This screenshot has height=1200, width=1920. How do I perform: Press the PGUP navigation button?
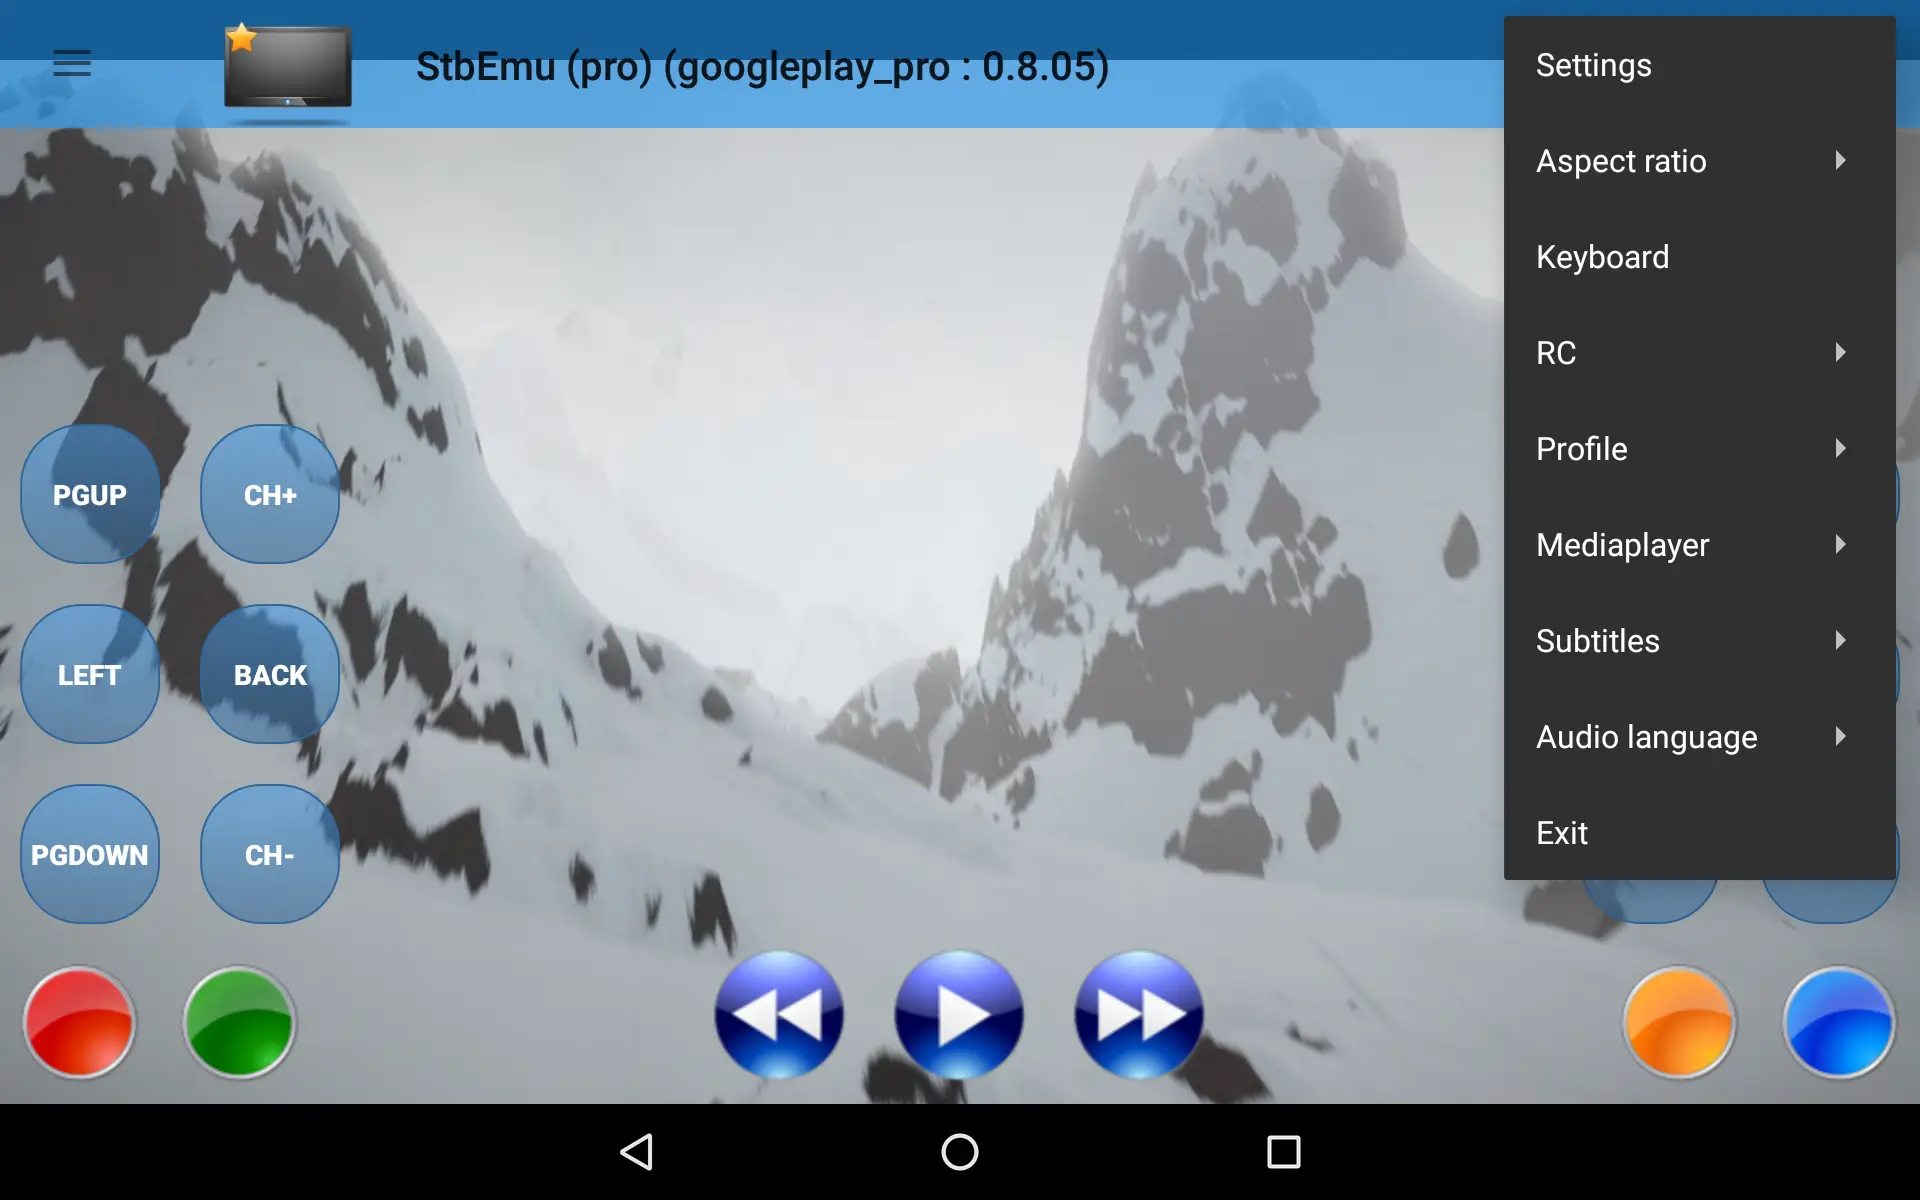coord(90,495)
